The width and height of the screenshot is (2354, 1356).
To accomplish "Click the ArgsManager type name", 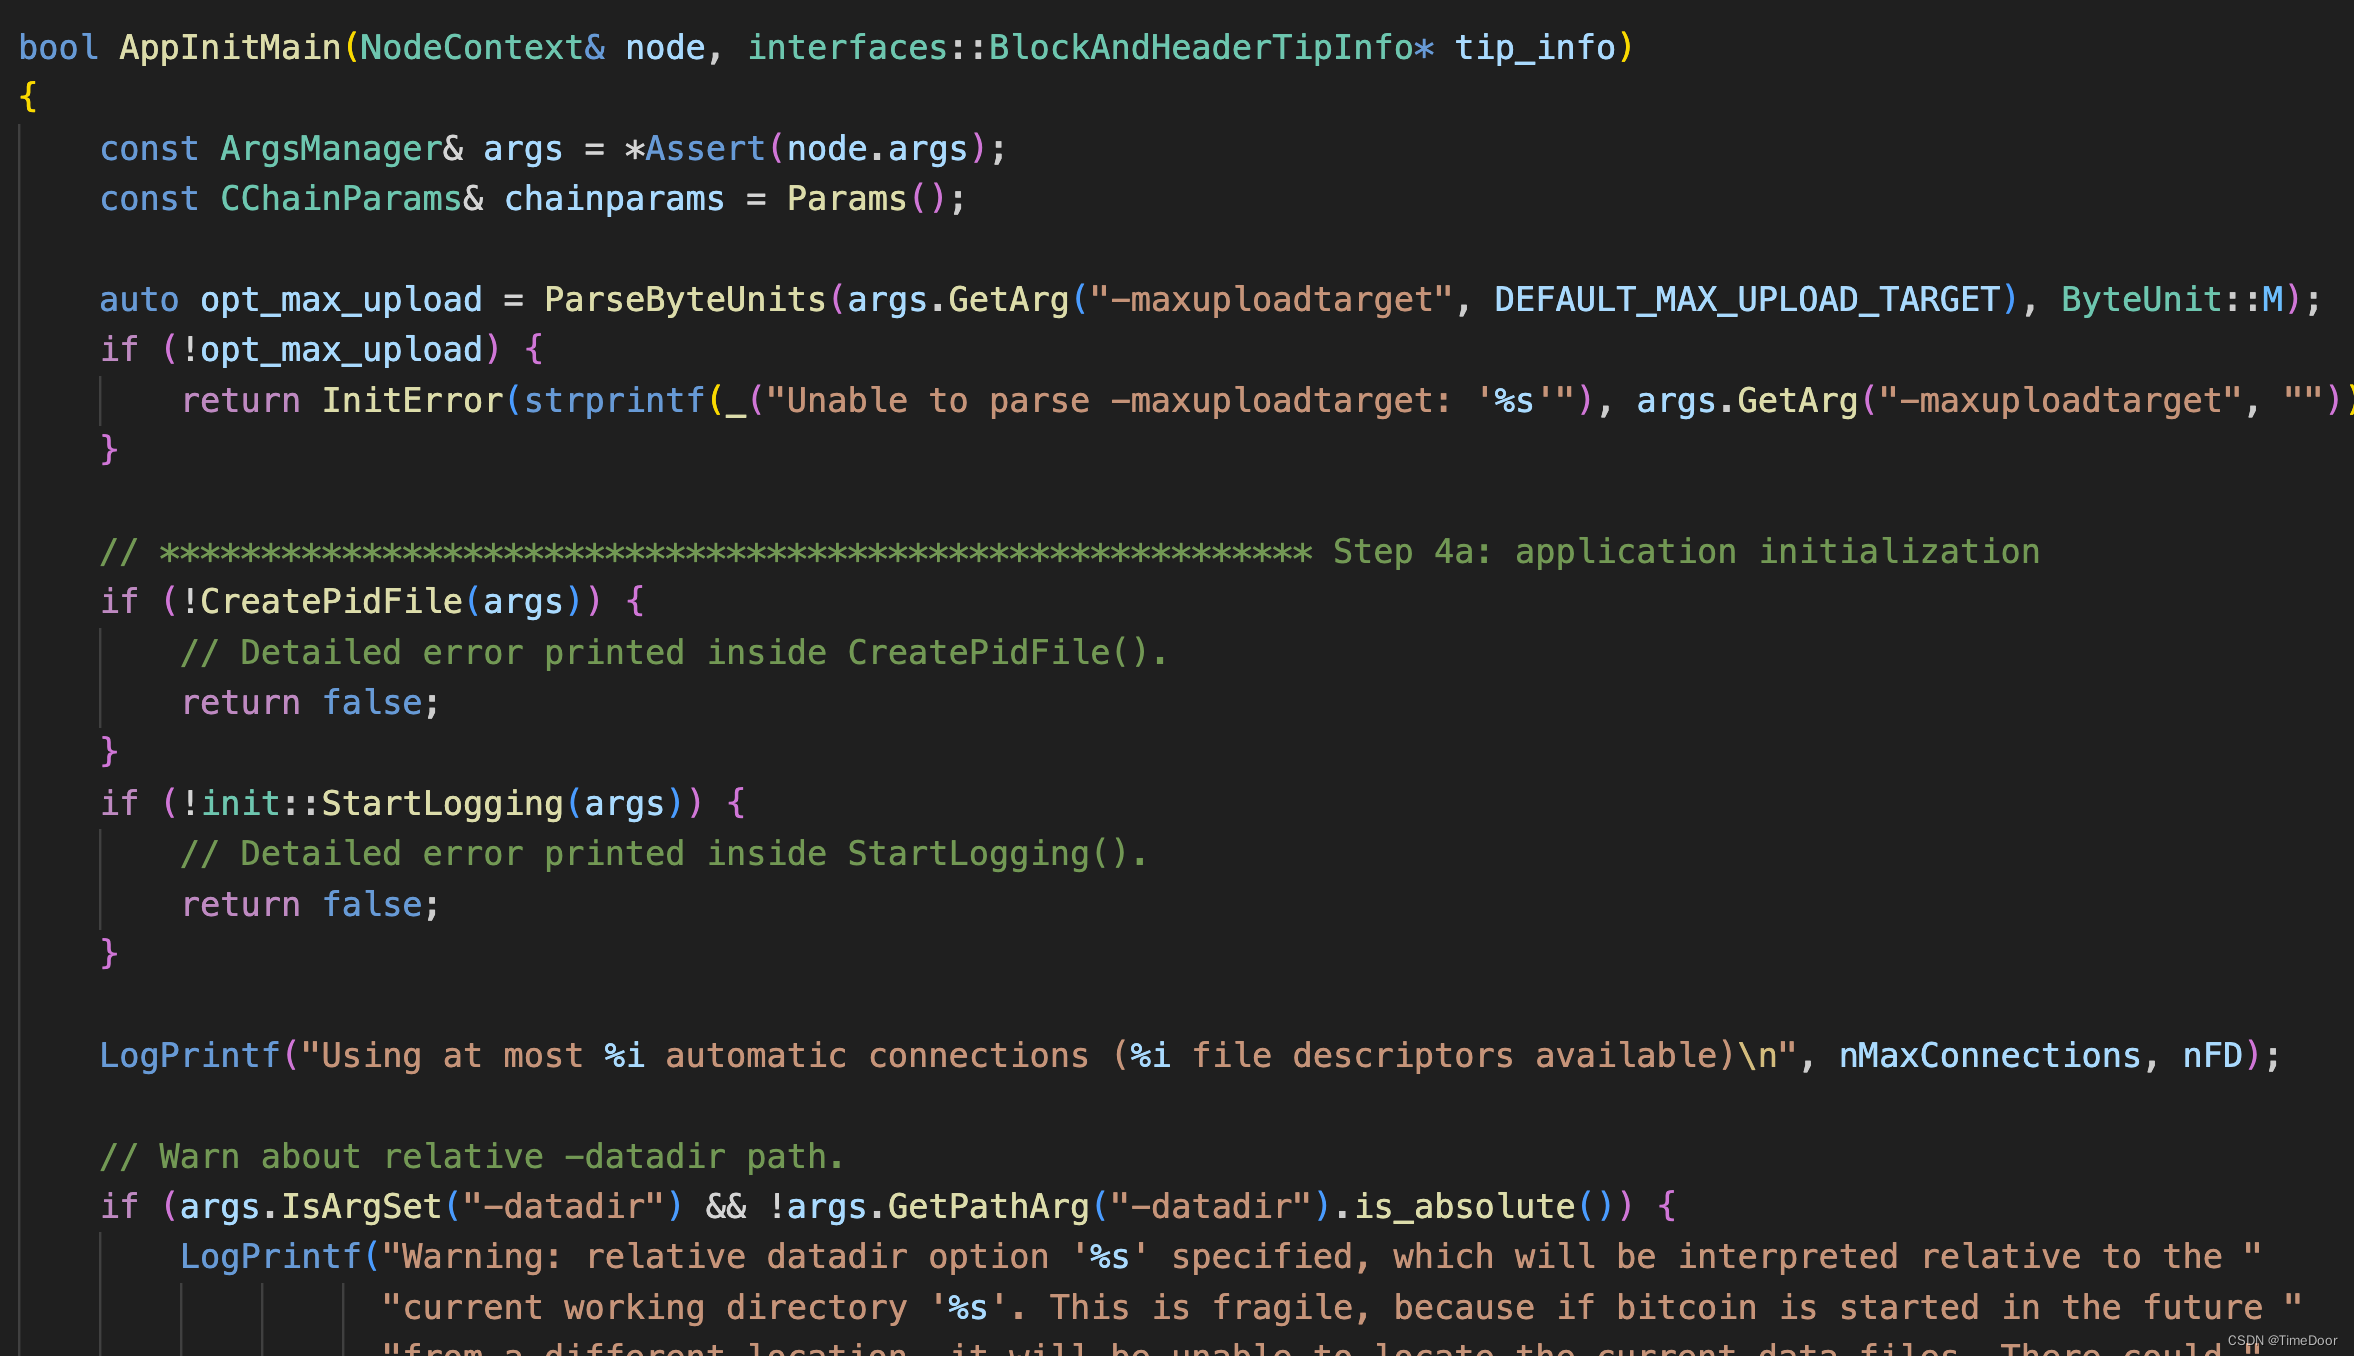I will click(331, 148).
